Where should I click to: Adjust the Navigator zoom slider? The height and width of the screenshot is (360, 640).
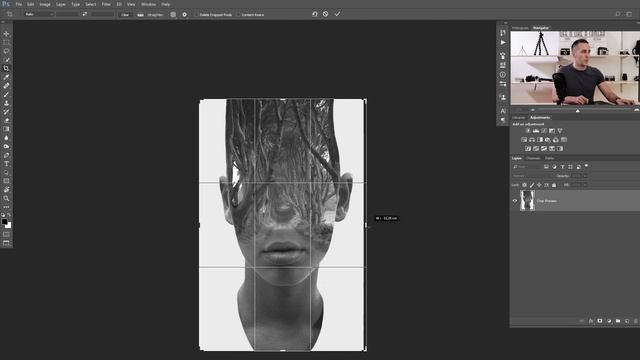tap(578, 110)
